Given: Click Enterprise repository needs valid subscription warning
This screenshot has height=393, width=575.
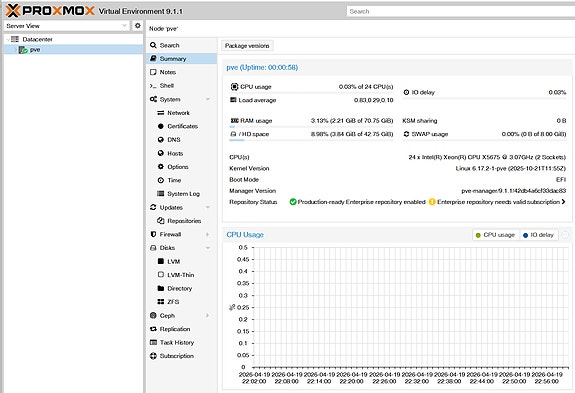Looking at the screenshot, I should pyautogui.click(x=494, y=202).
